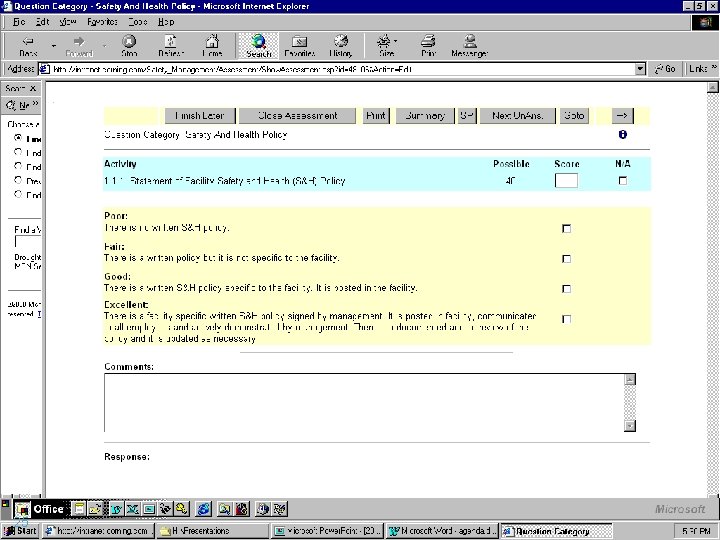This screenshot has height=540, width=720.
Task: Click the small SP button beside Summary
Action: click(467, 116)
